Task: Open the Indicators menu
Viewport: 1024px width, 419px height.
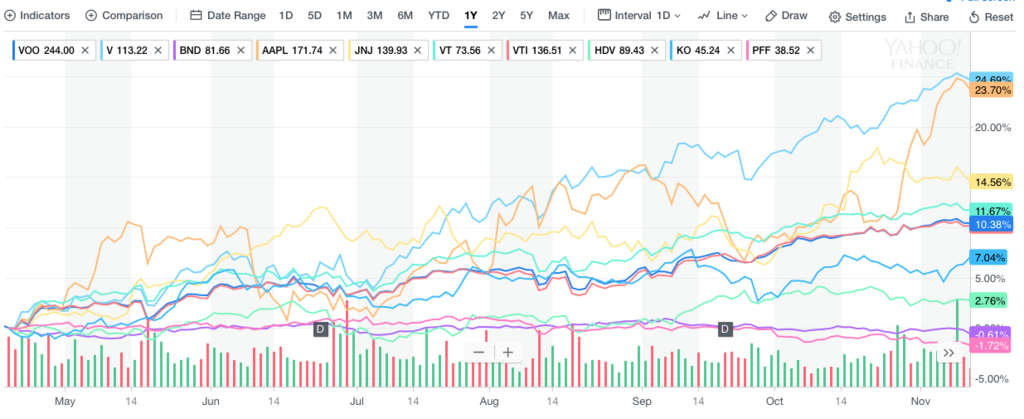Action: [37, 15]
